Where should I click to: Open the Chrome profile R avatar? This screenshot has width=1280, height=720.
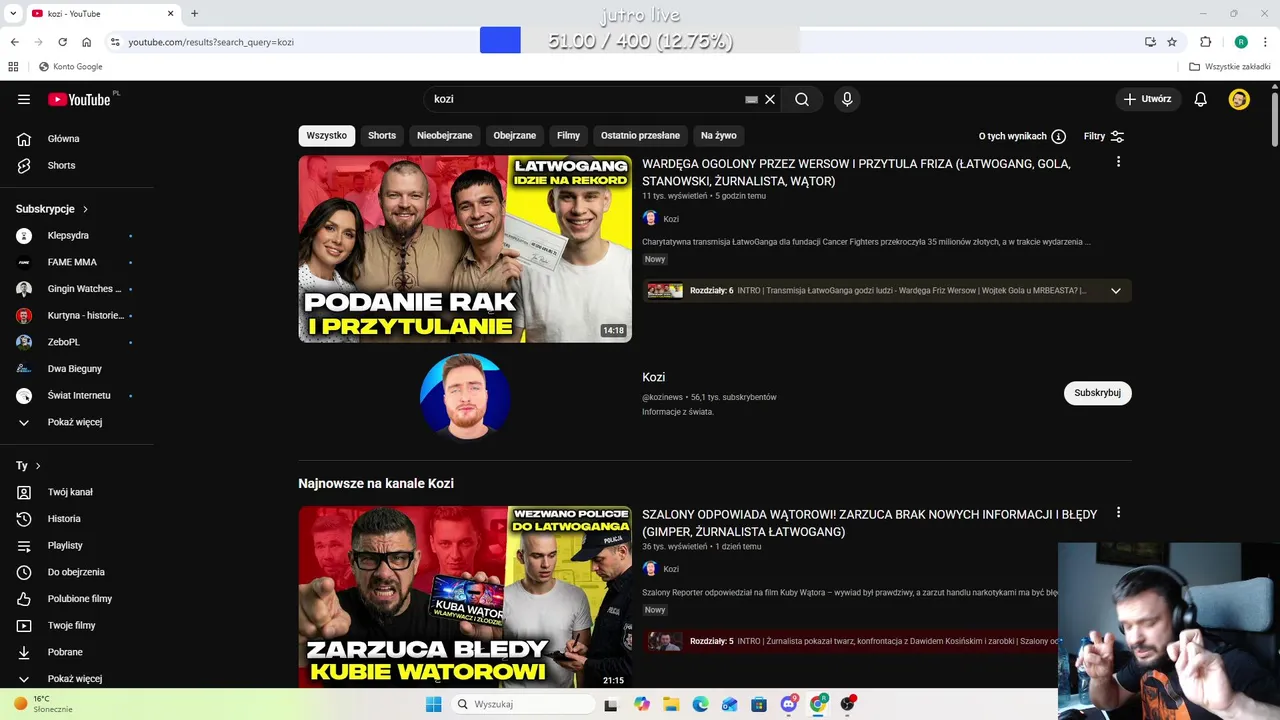1241,42
